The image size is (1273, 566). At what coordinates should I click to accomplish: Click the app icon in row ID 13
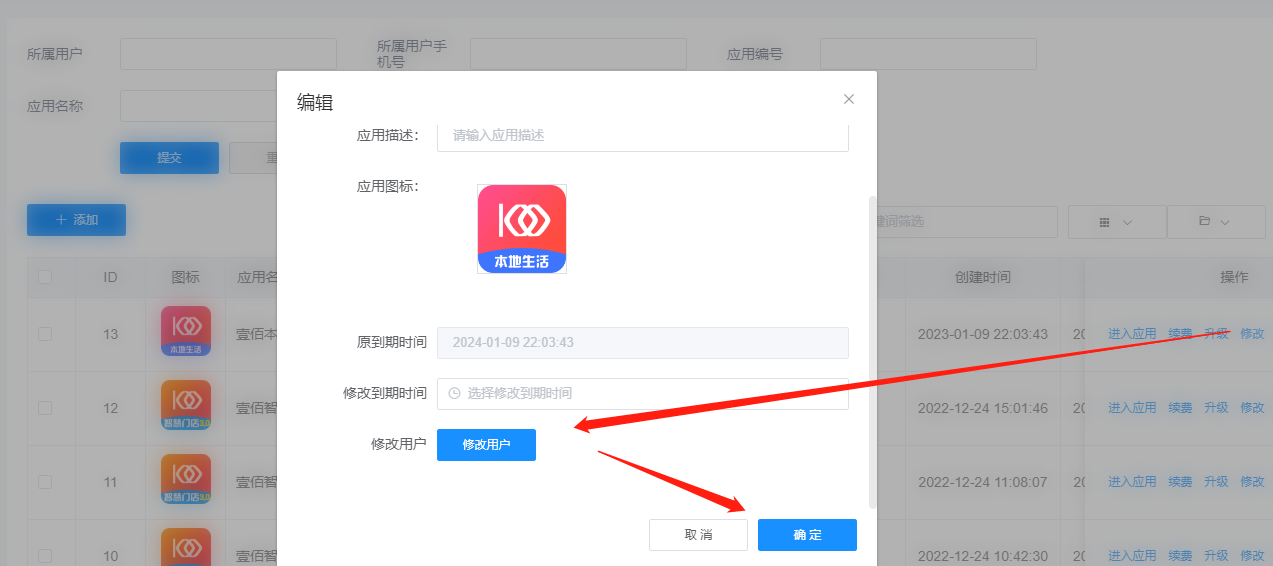[x=186, y=331]
